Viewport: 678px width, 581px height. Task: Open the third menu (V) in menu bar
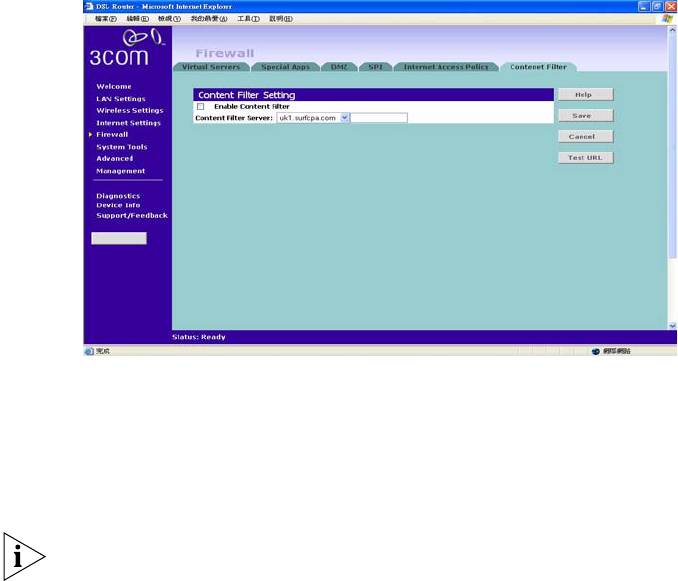click(169, 19)
